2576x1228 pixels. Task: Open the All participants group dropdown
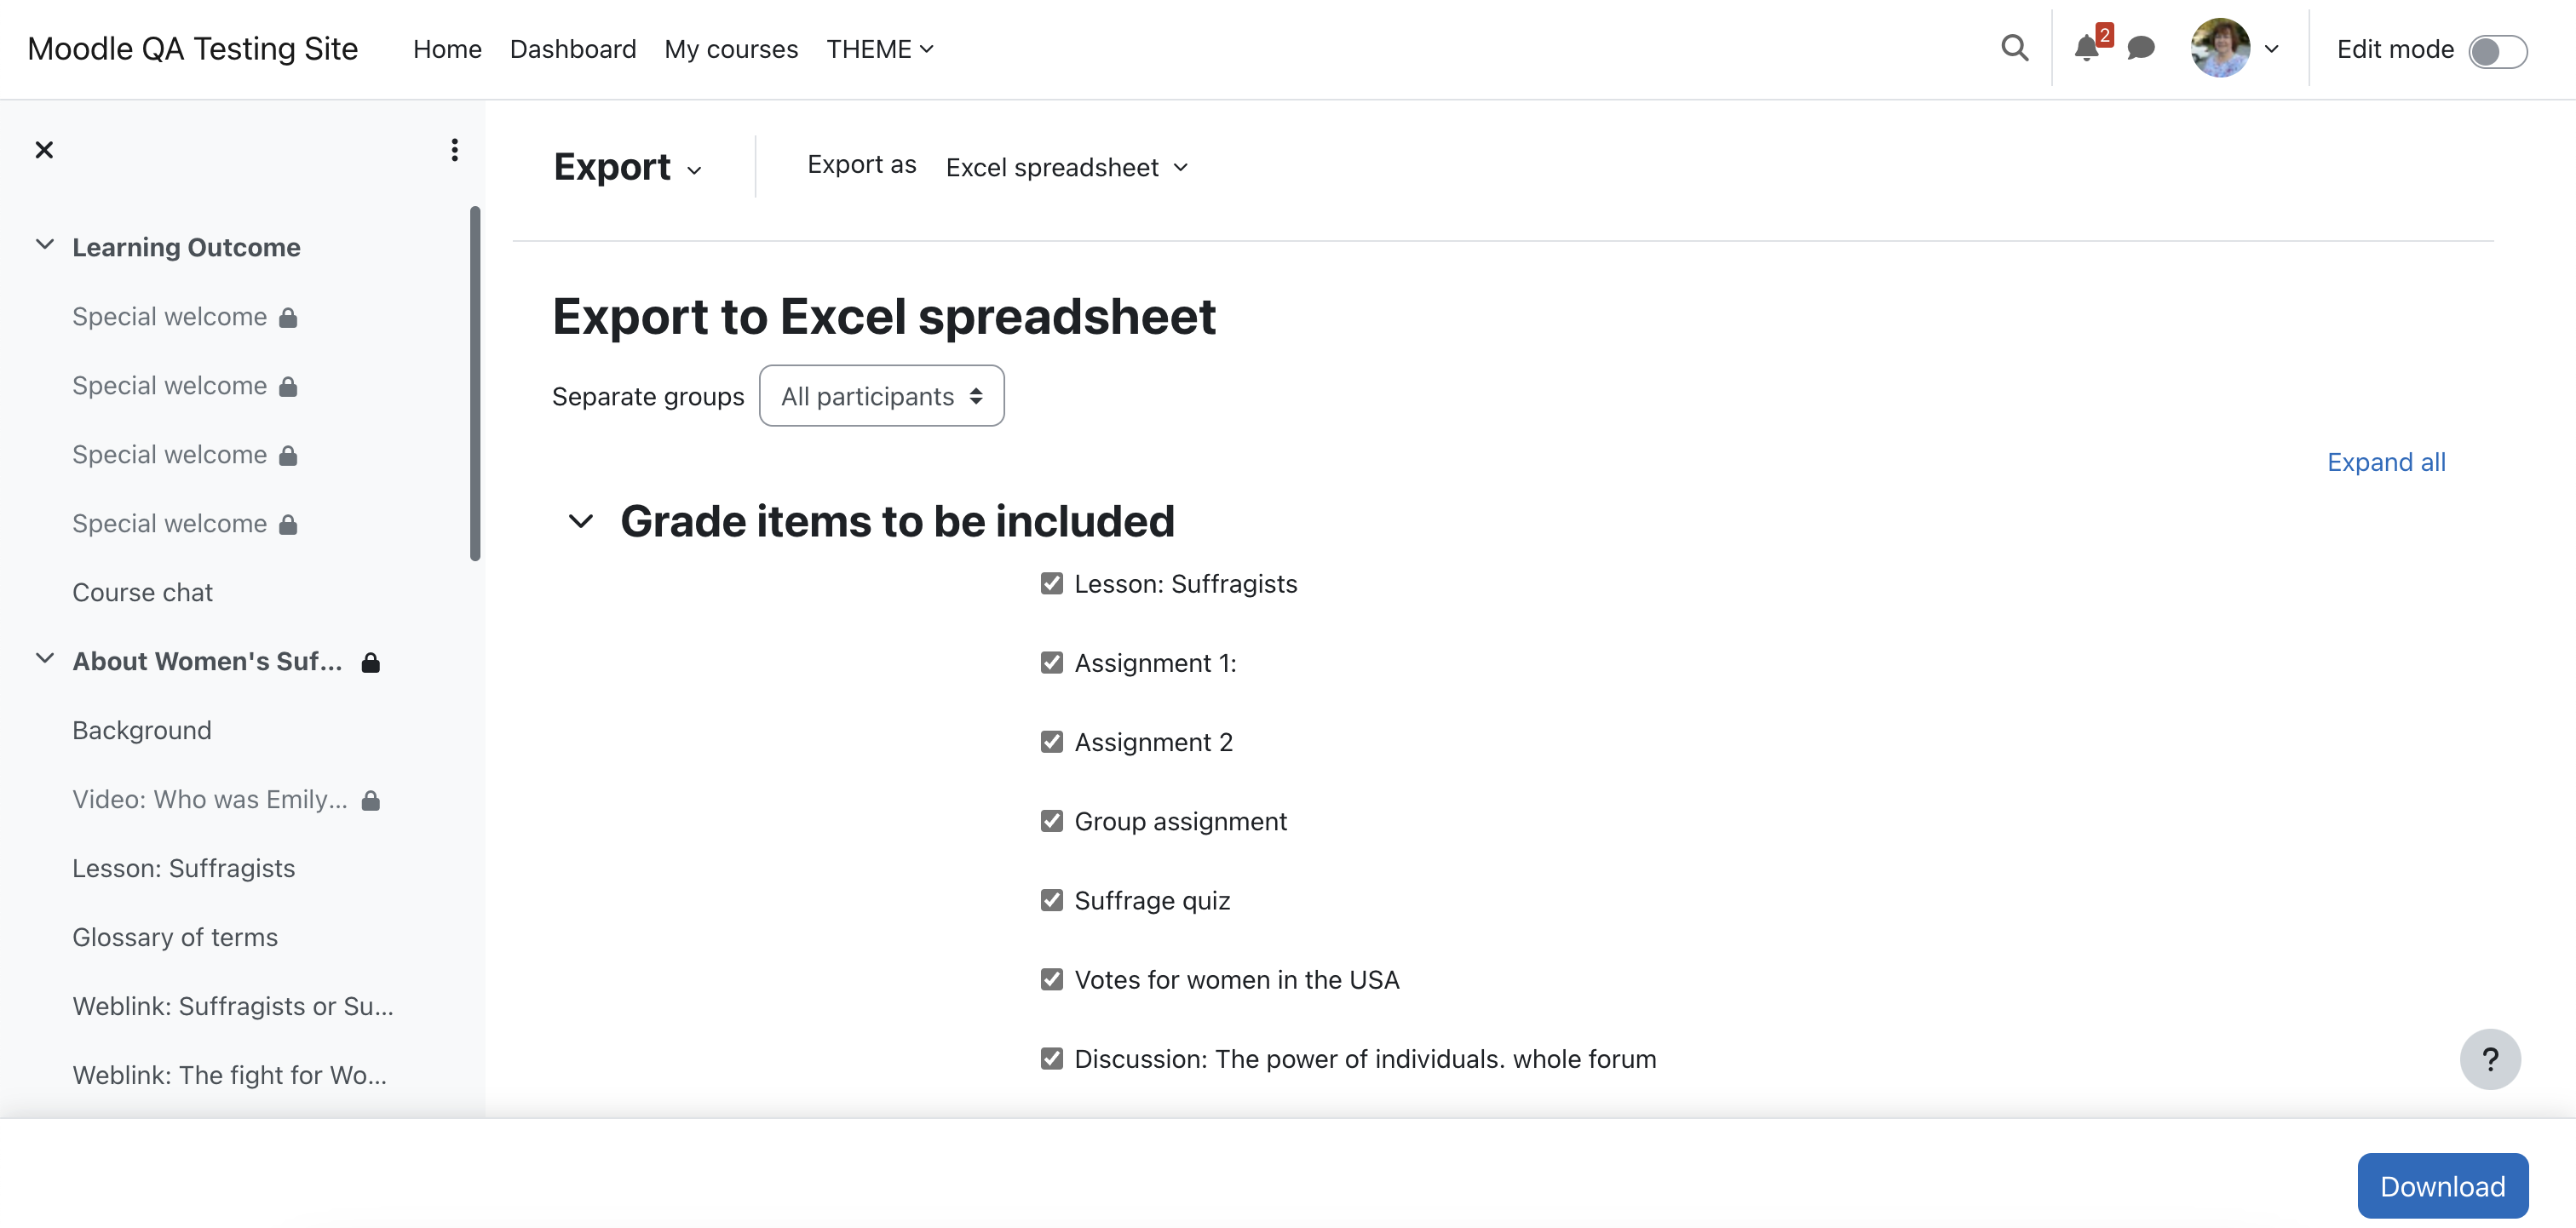(881, 396)
